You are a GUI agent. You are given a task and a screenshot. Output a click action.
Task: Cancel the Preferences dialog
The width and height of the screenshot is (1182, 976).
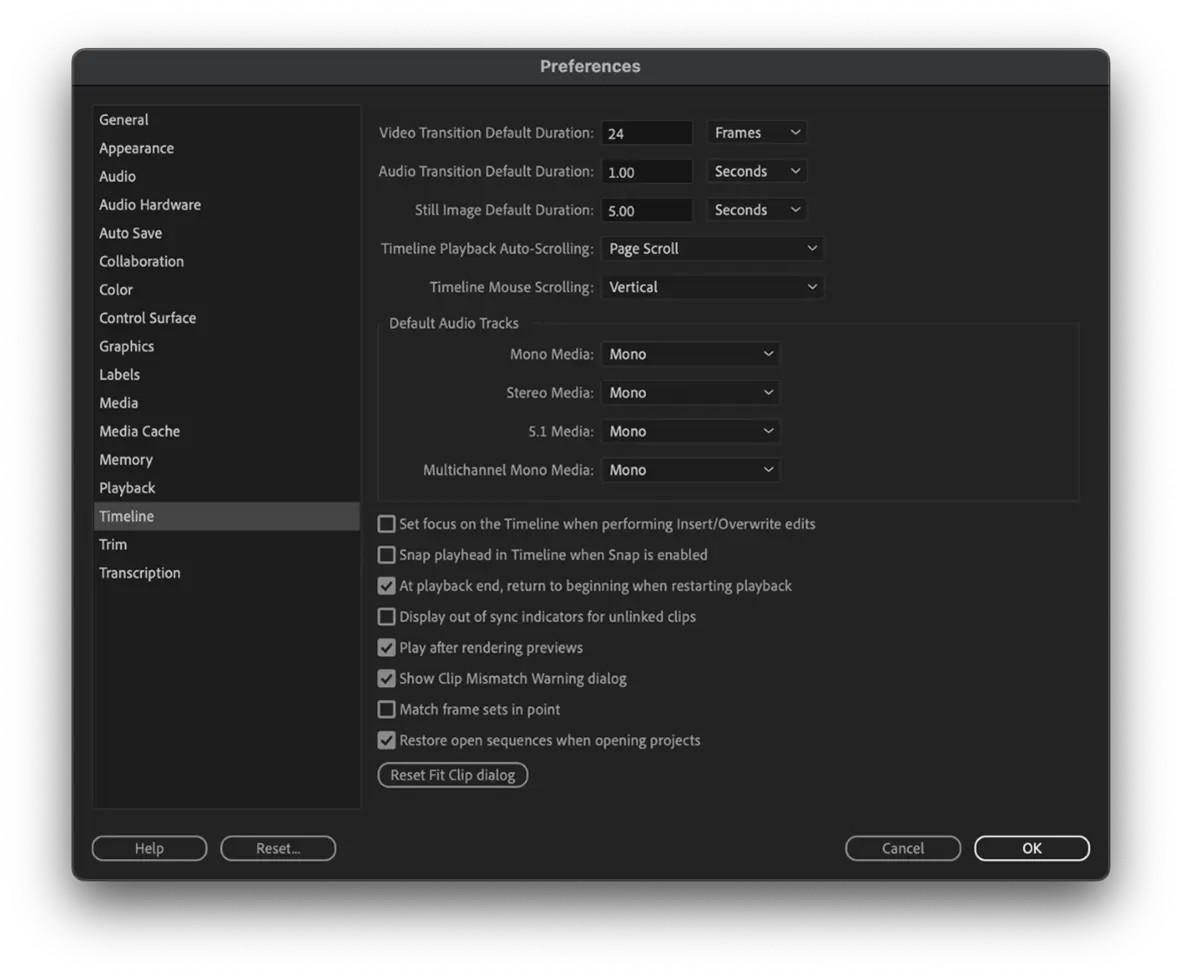click(902, 848)
